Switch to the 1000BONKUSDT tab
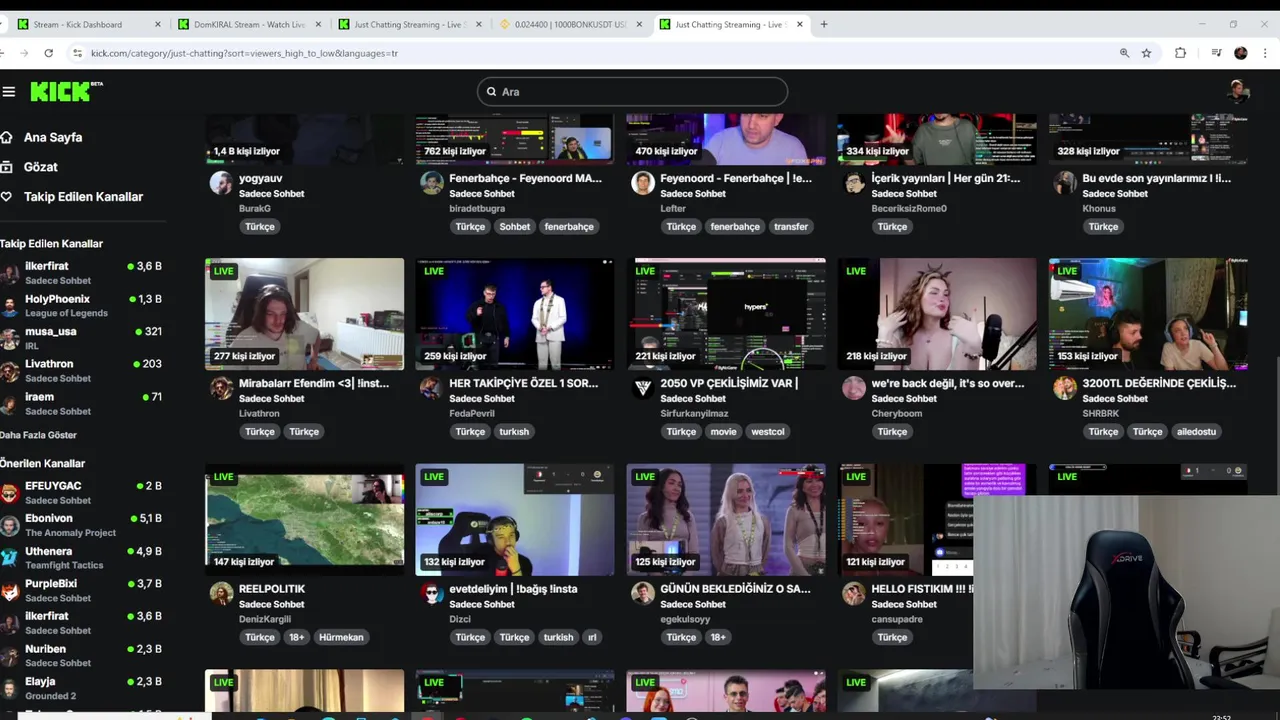The width and height of the screenshot is (1280, 720). [570, 24]
